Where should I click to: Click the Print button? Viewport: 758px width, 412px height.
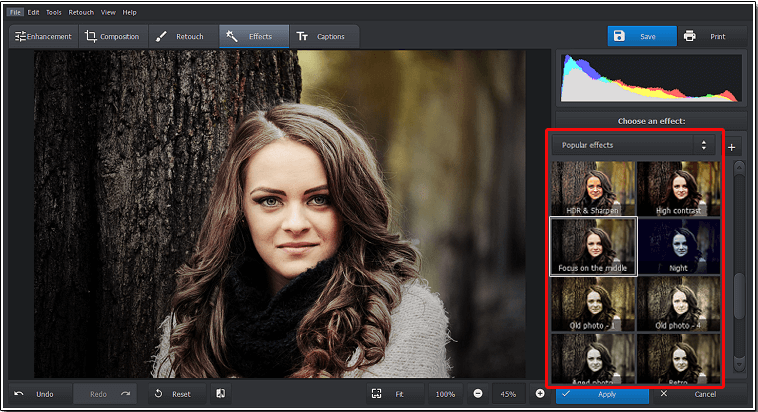tap(713, 36)
